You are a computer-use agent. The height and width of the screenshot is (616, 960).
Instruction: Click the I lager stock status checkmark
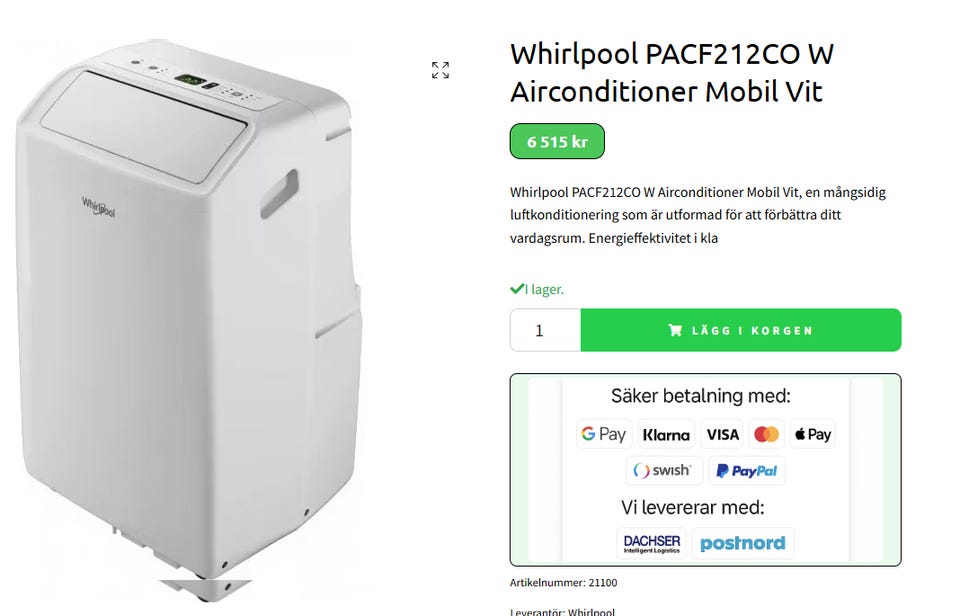pos(517,288)
